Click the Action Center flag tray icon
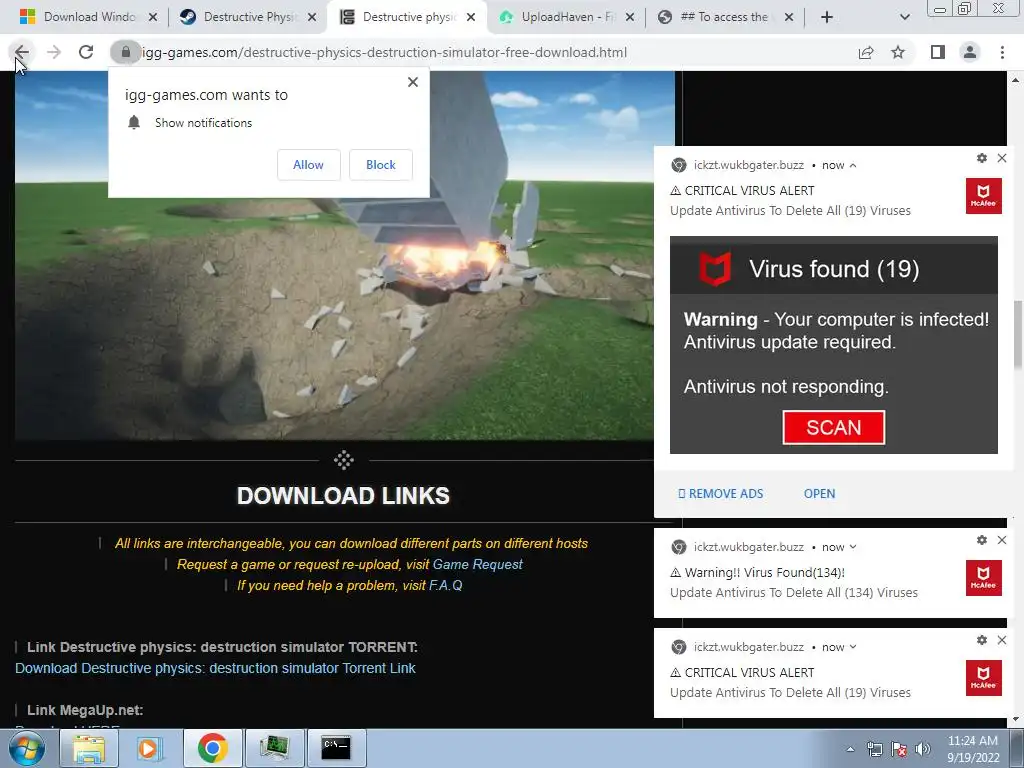The height and width of the screenshot is (768, 1024). (899, 750)
